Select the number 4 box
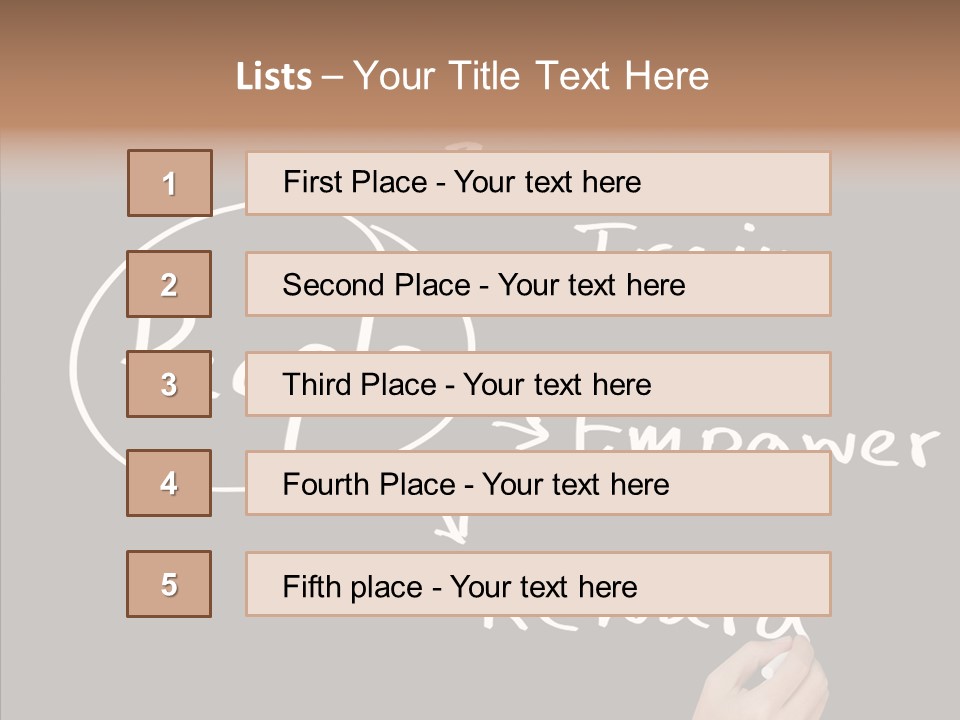The width and height of the screenshot is (960, 720). 169,483
